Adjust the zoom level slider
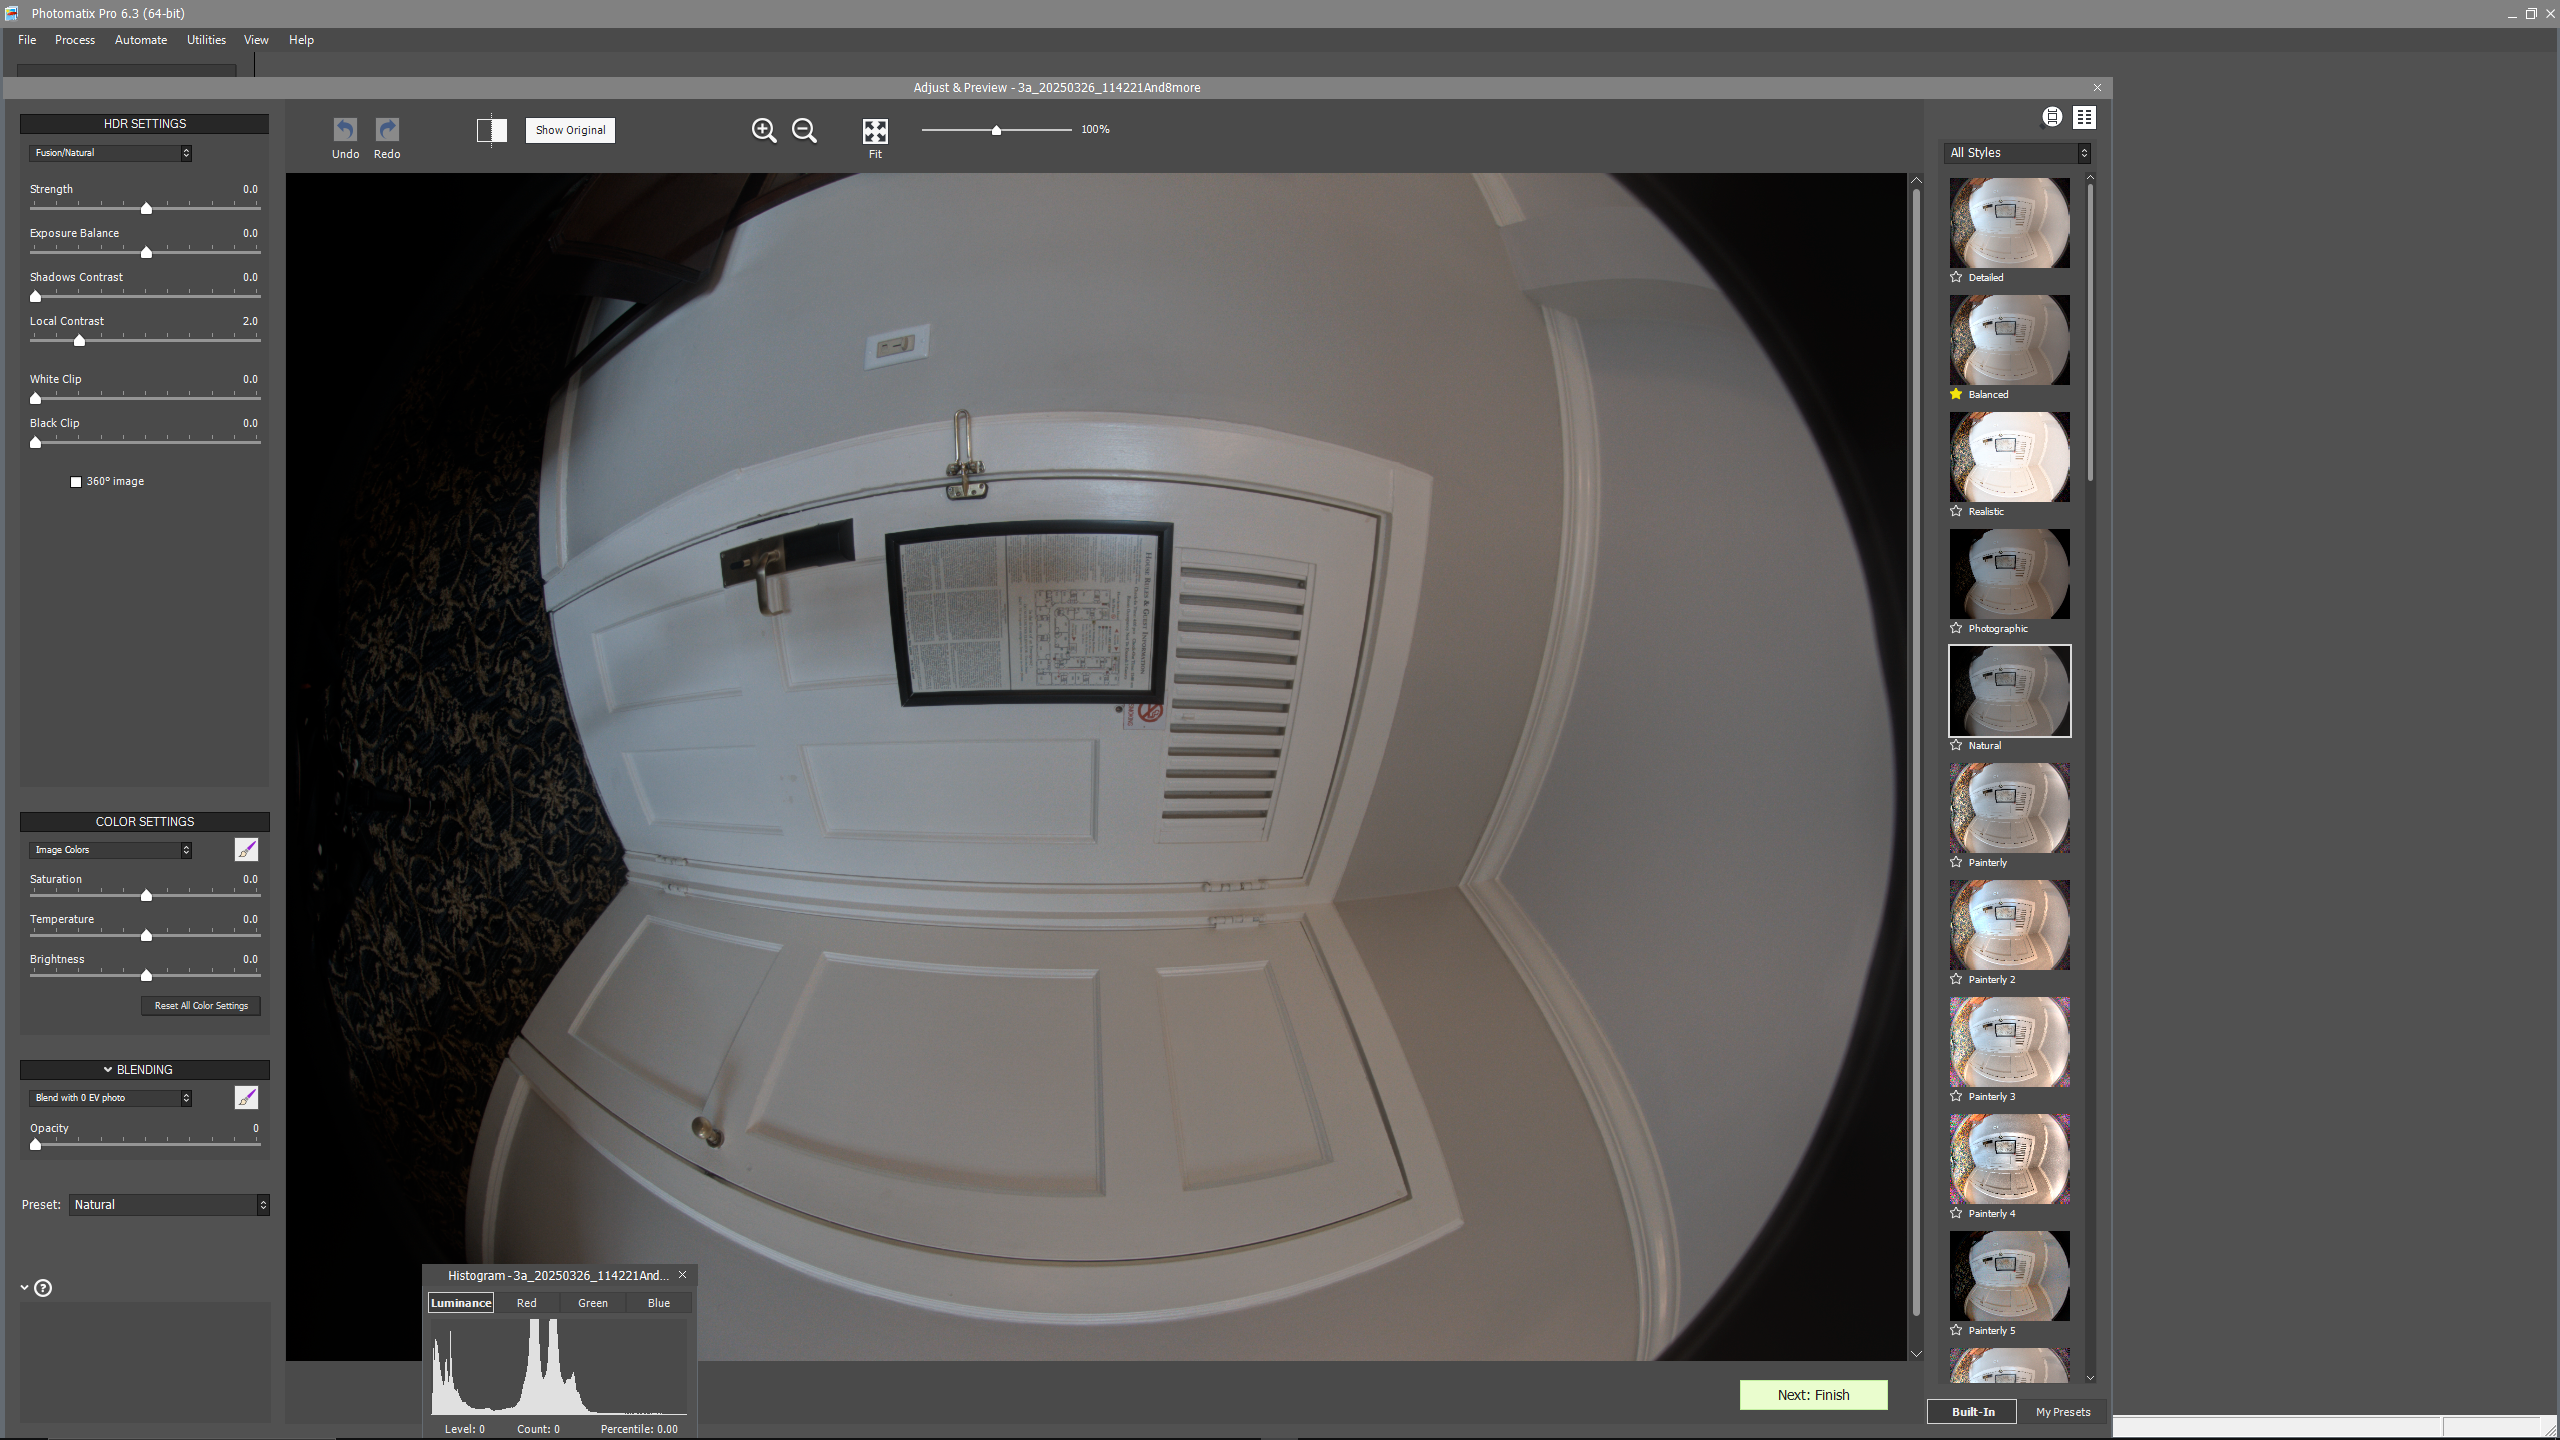The image size is (2560, 1440). click(996, 130)
